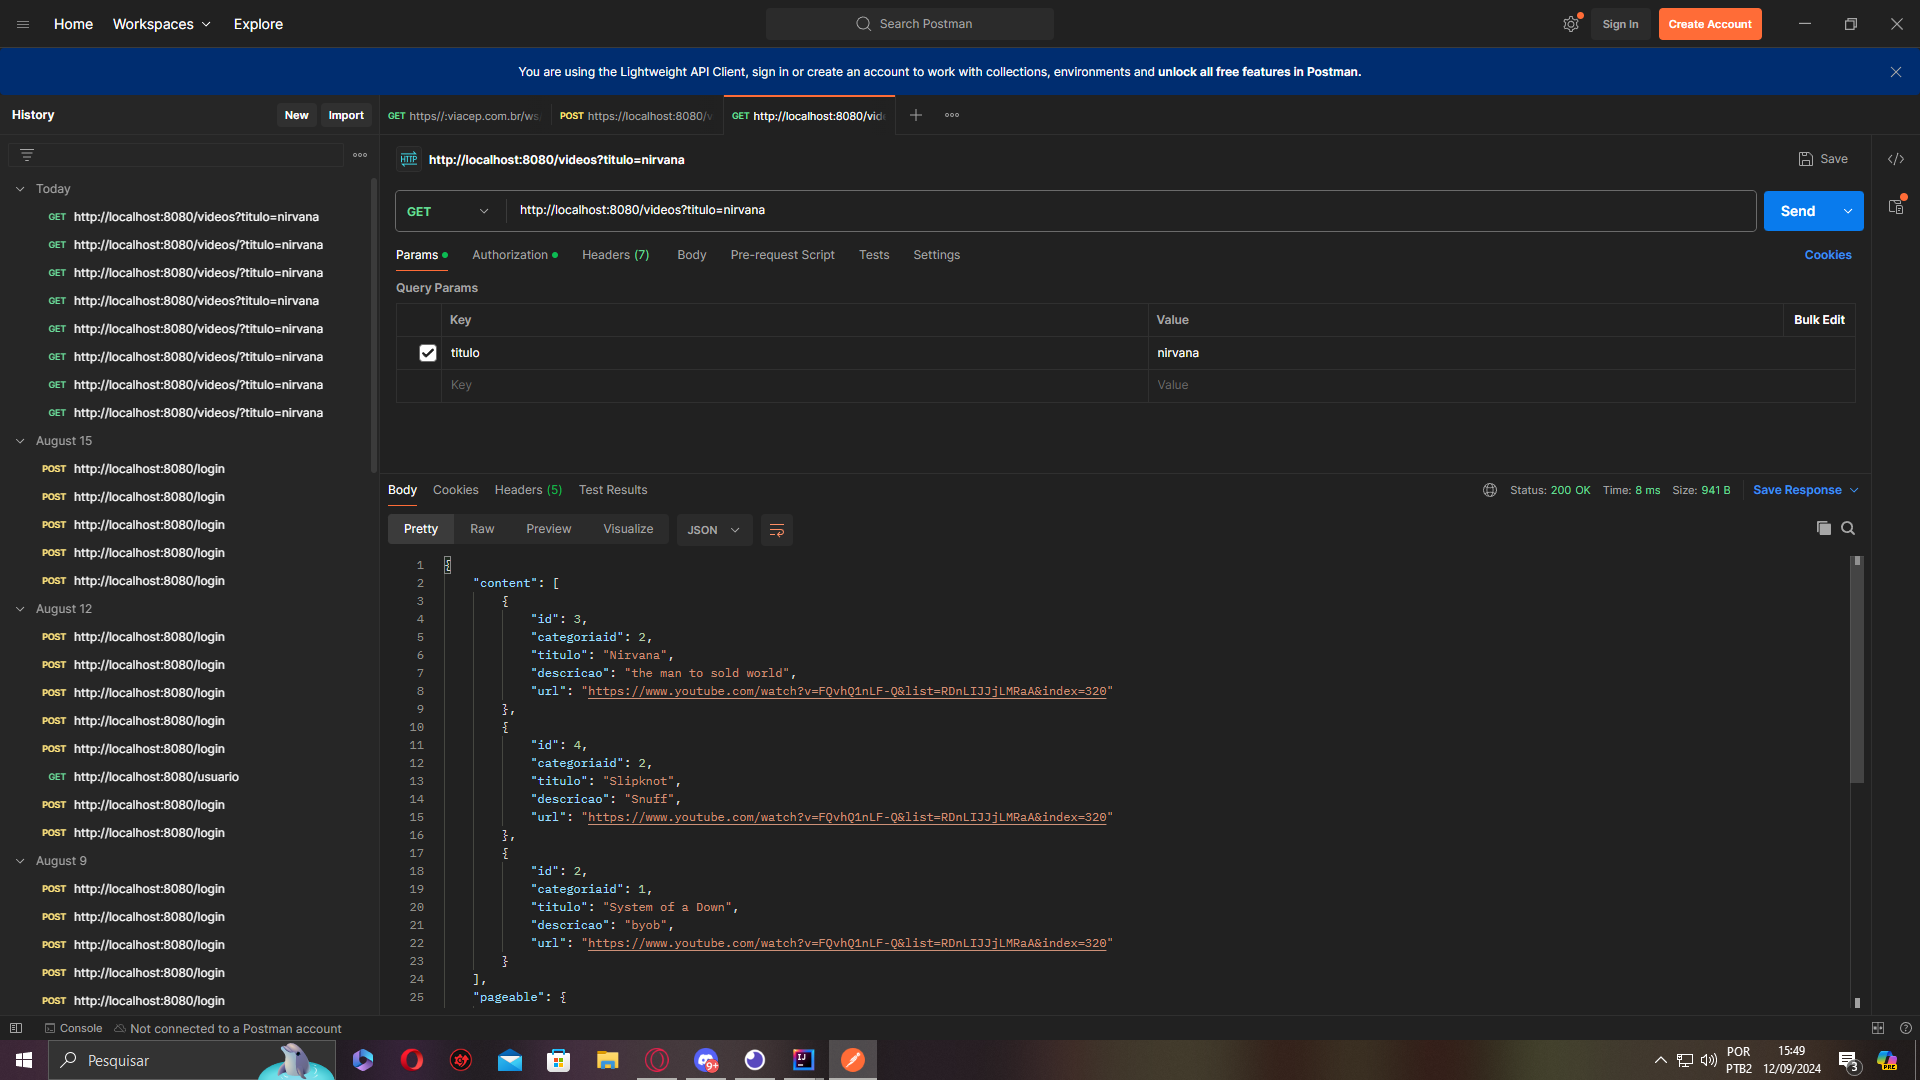Screen dimensions: 1920x1080
Task: Click the Cookies response tab
Action: click(x=455, y=489)
